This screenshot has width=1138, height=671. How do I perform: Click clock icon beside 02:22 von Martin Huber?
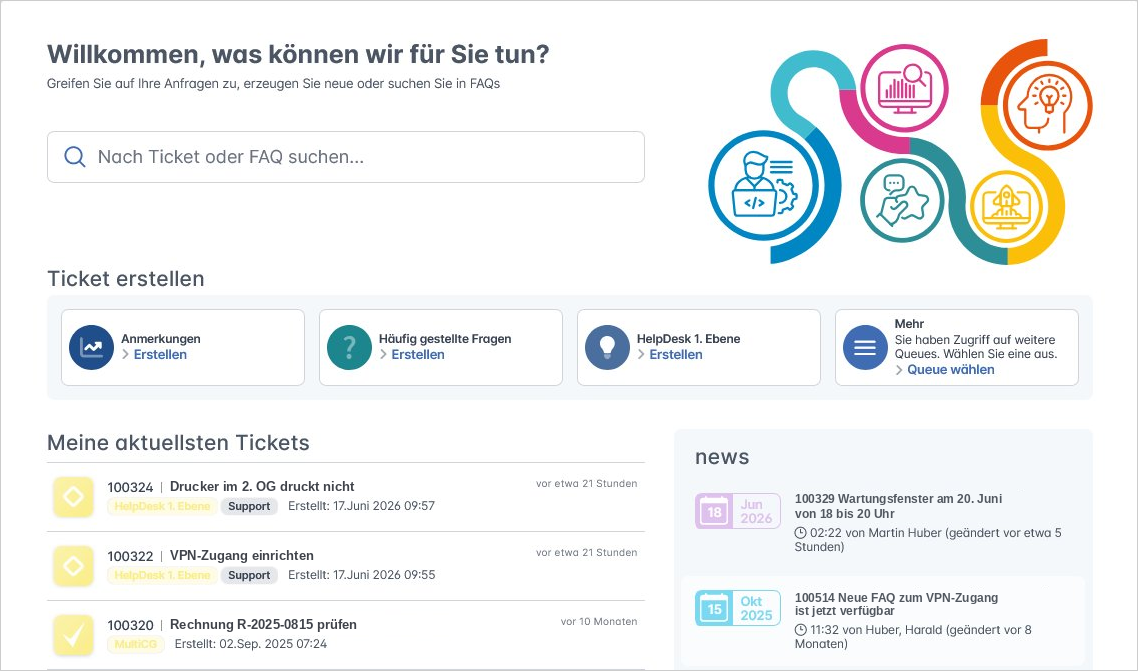coord(801,532)
